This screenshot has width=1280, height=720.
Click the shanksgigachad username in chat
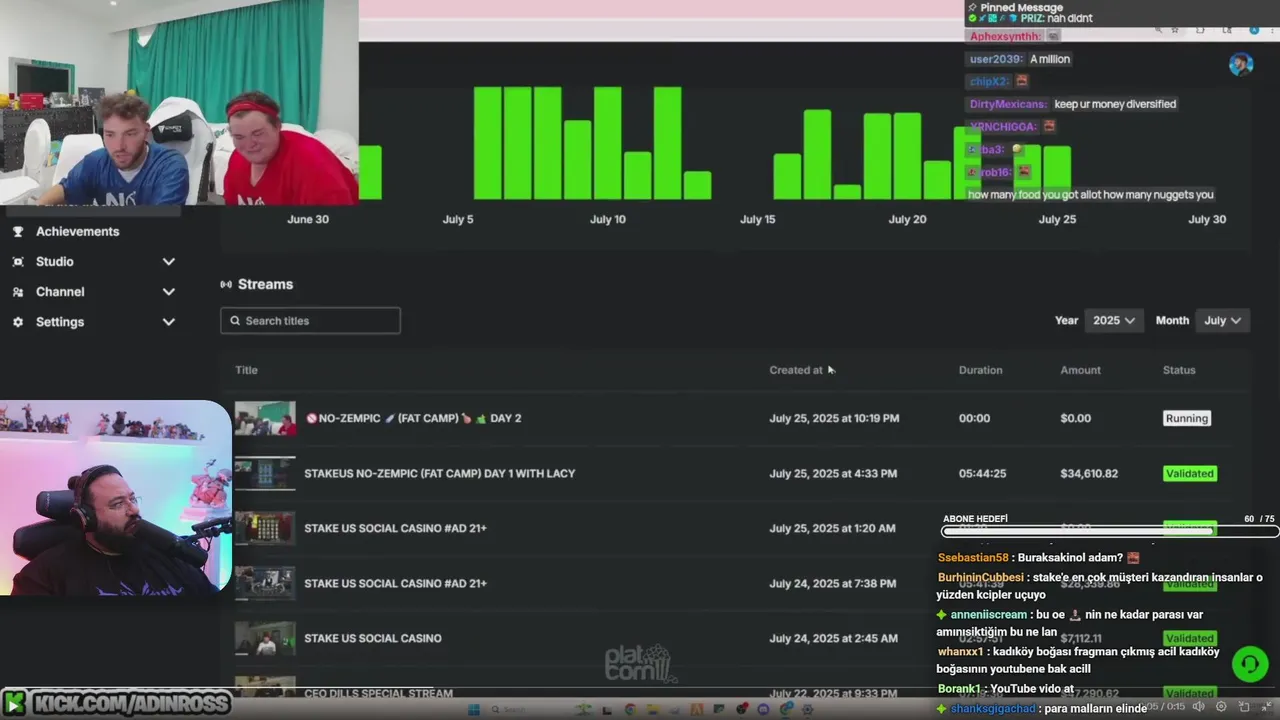tap(993, 709)
